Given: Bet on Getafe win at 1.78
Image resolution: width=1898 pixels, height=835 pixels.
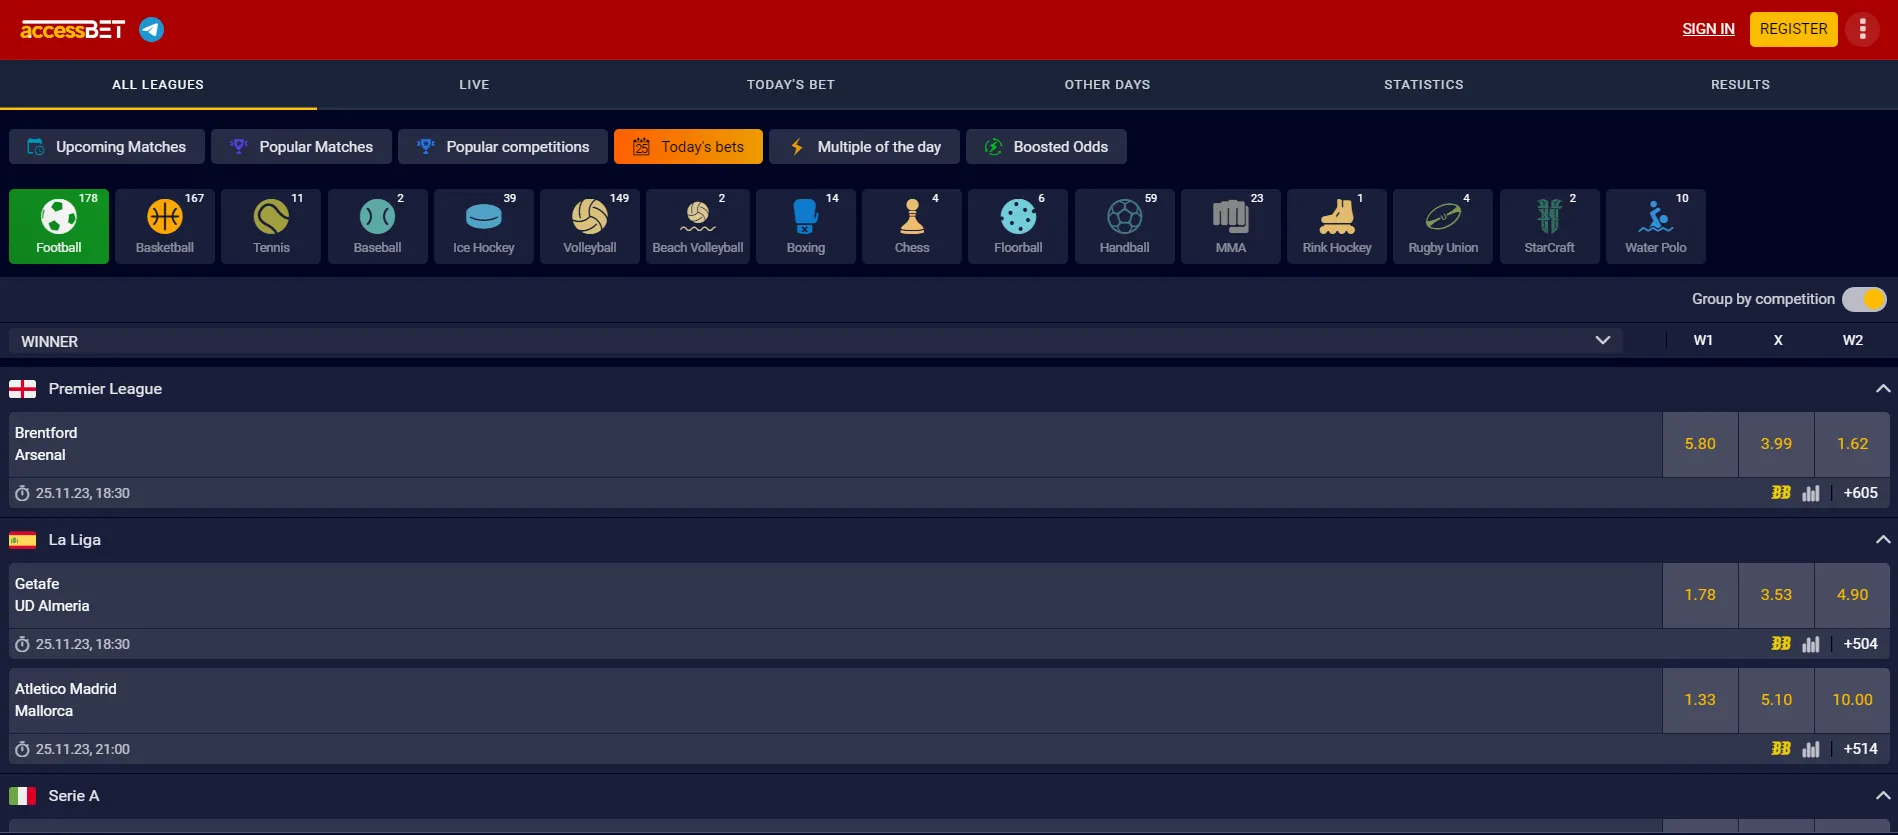Looking at the screenshot, I should (1700, 595).
